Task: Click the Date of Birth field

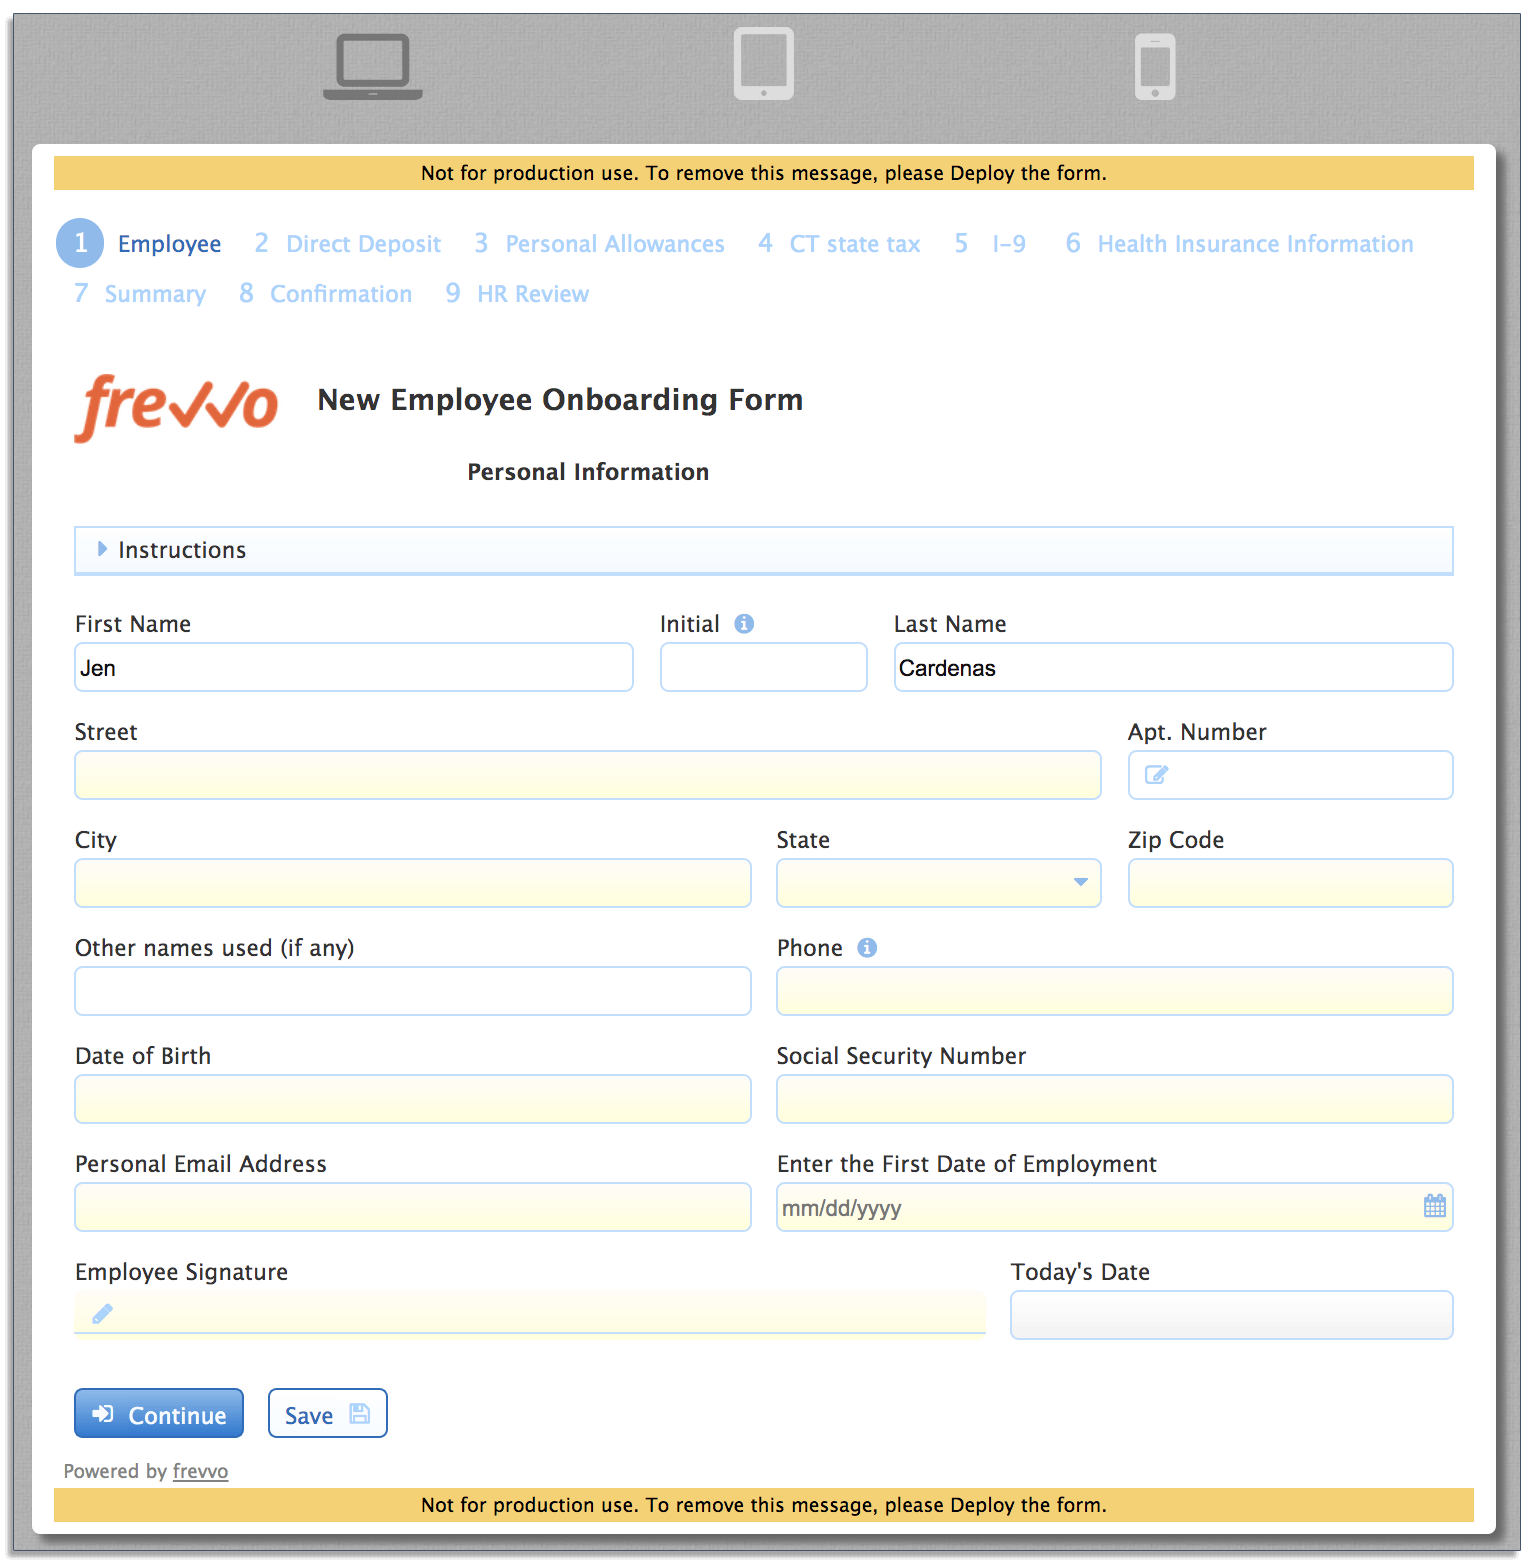Action: tap(413, 1099)
